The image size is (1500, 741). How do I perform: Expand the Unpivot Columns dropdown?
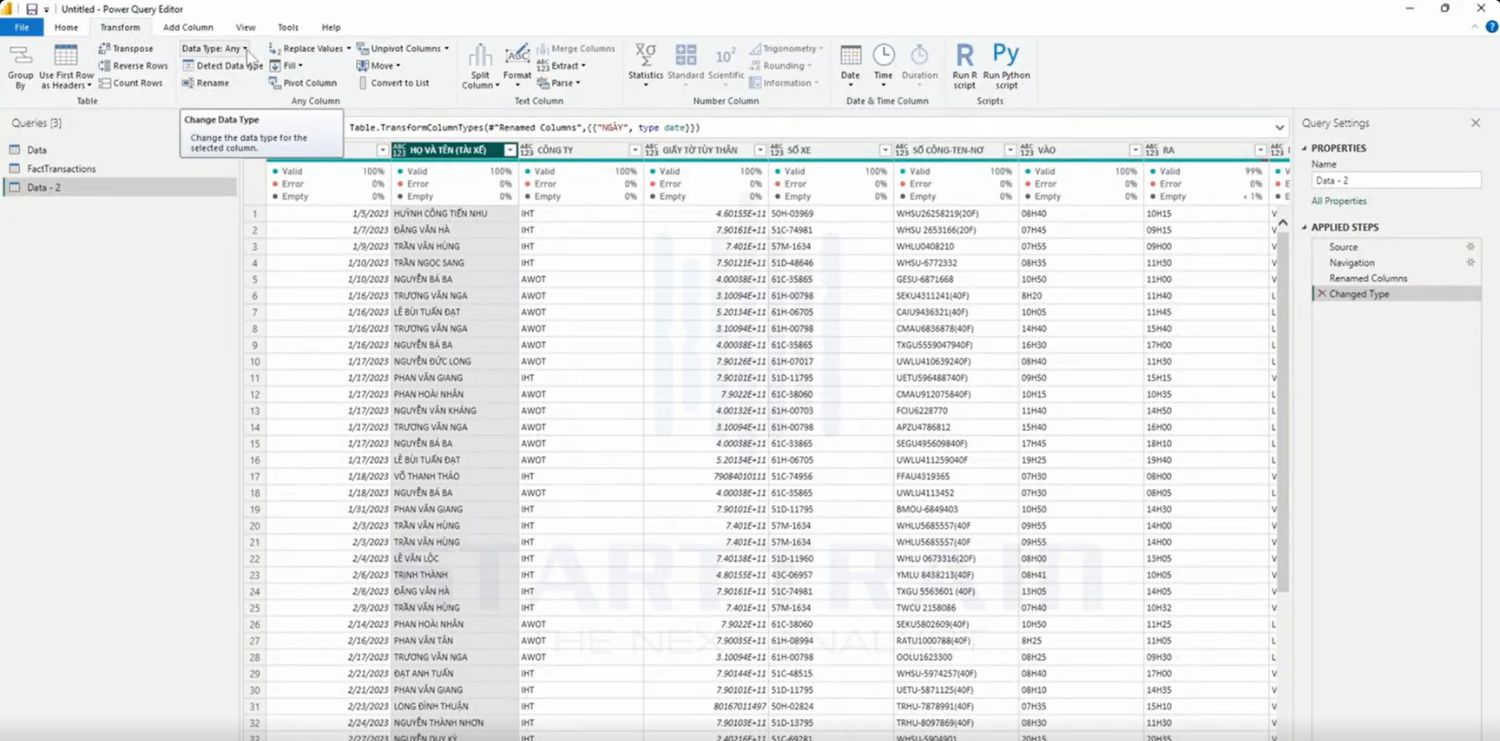(446, 48)
